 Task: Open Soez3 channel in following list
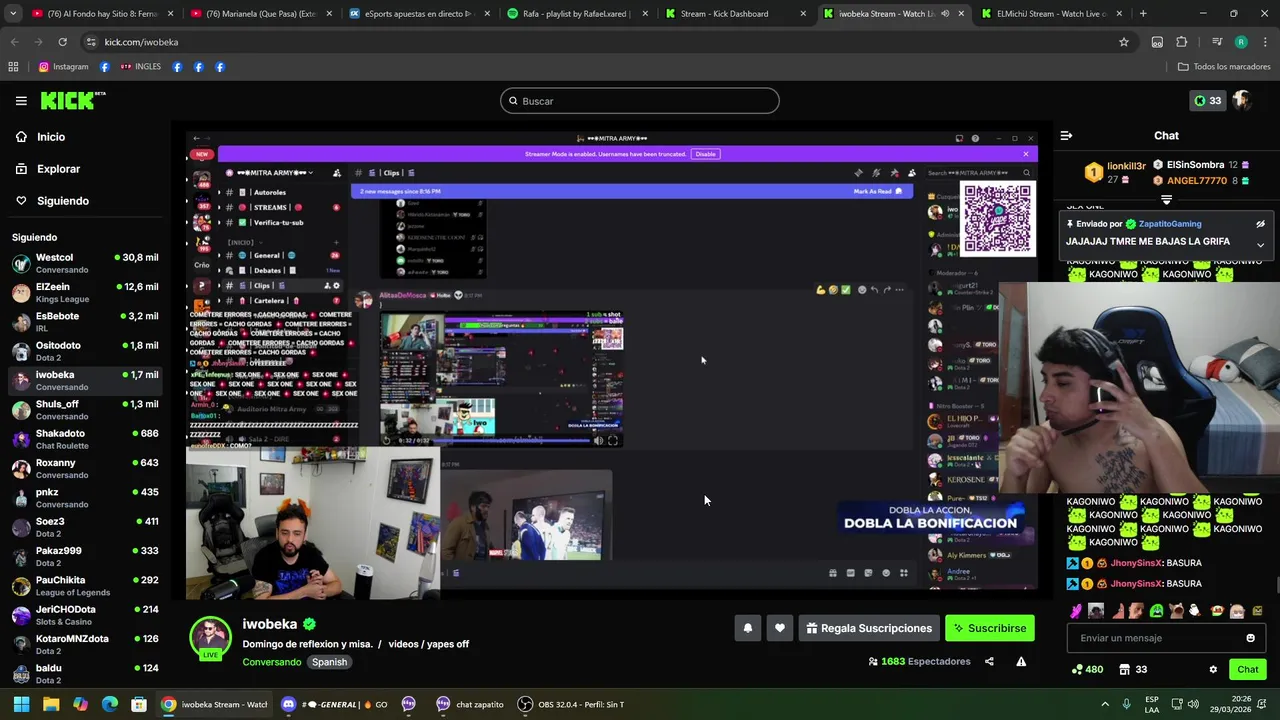click(85, 527)
